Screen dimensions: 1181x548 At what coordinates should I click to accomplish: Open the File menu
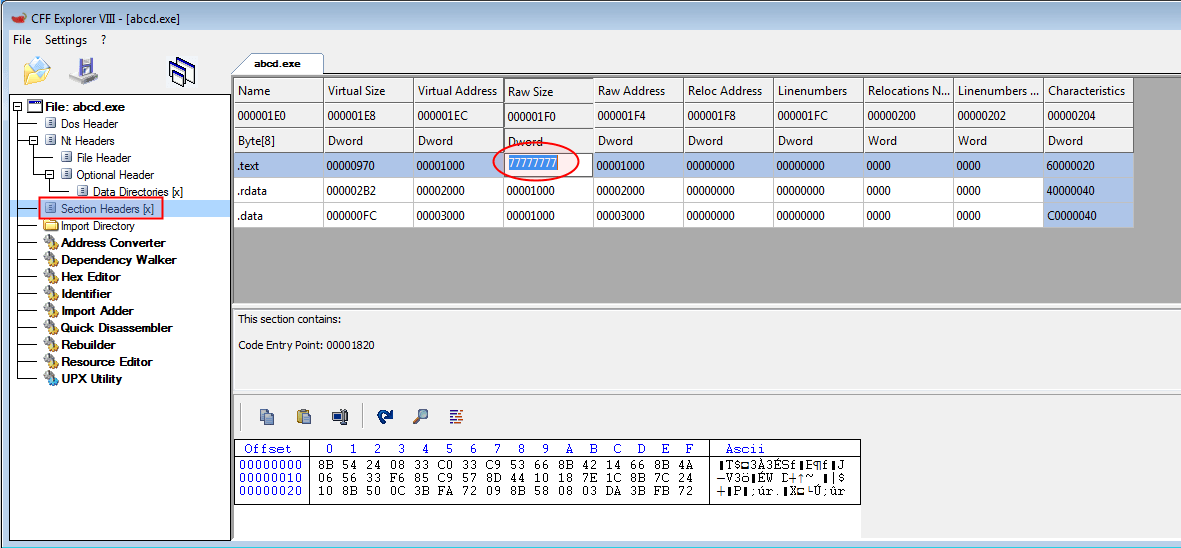tap(22, 40)
